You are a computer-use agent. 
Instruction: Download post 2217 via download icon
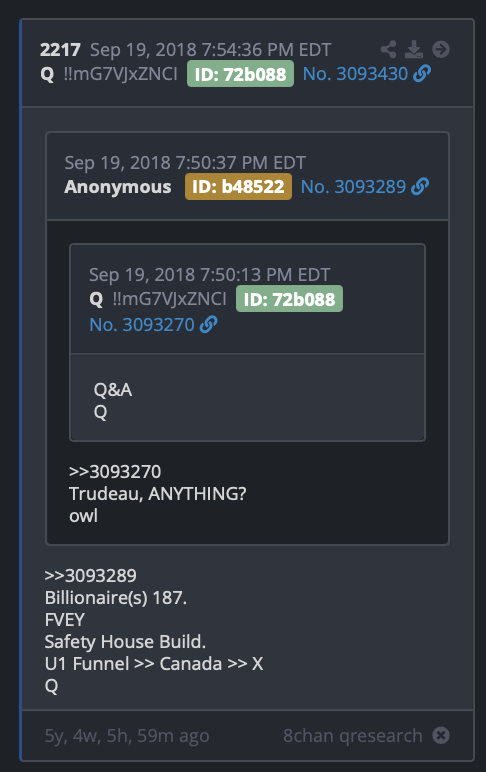click(x=414, y=49)
